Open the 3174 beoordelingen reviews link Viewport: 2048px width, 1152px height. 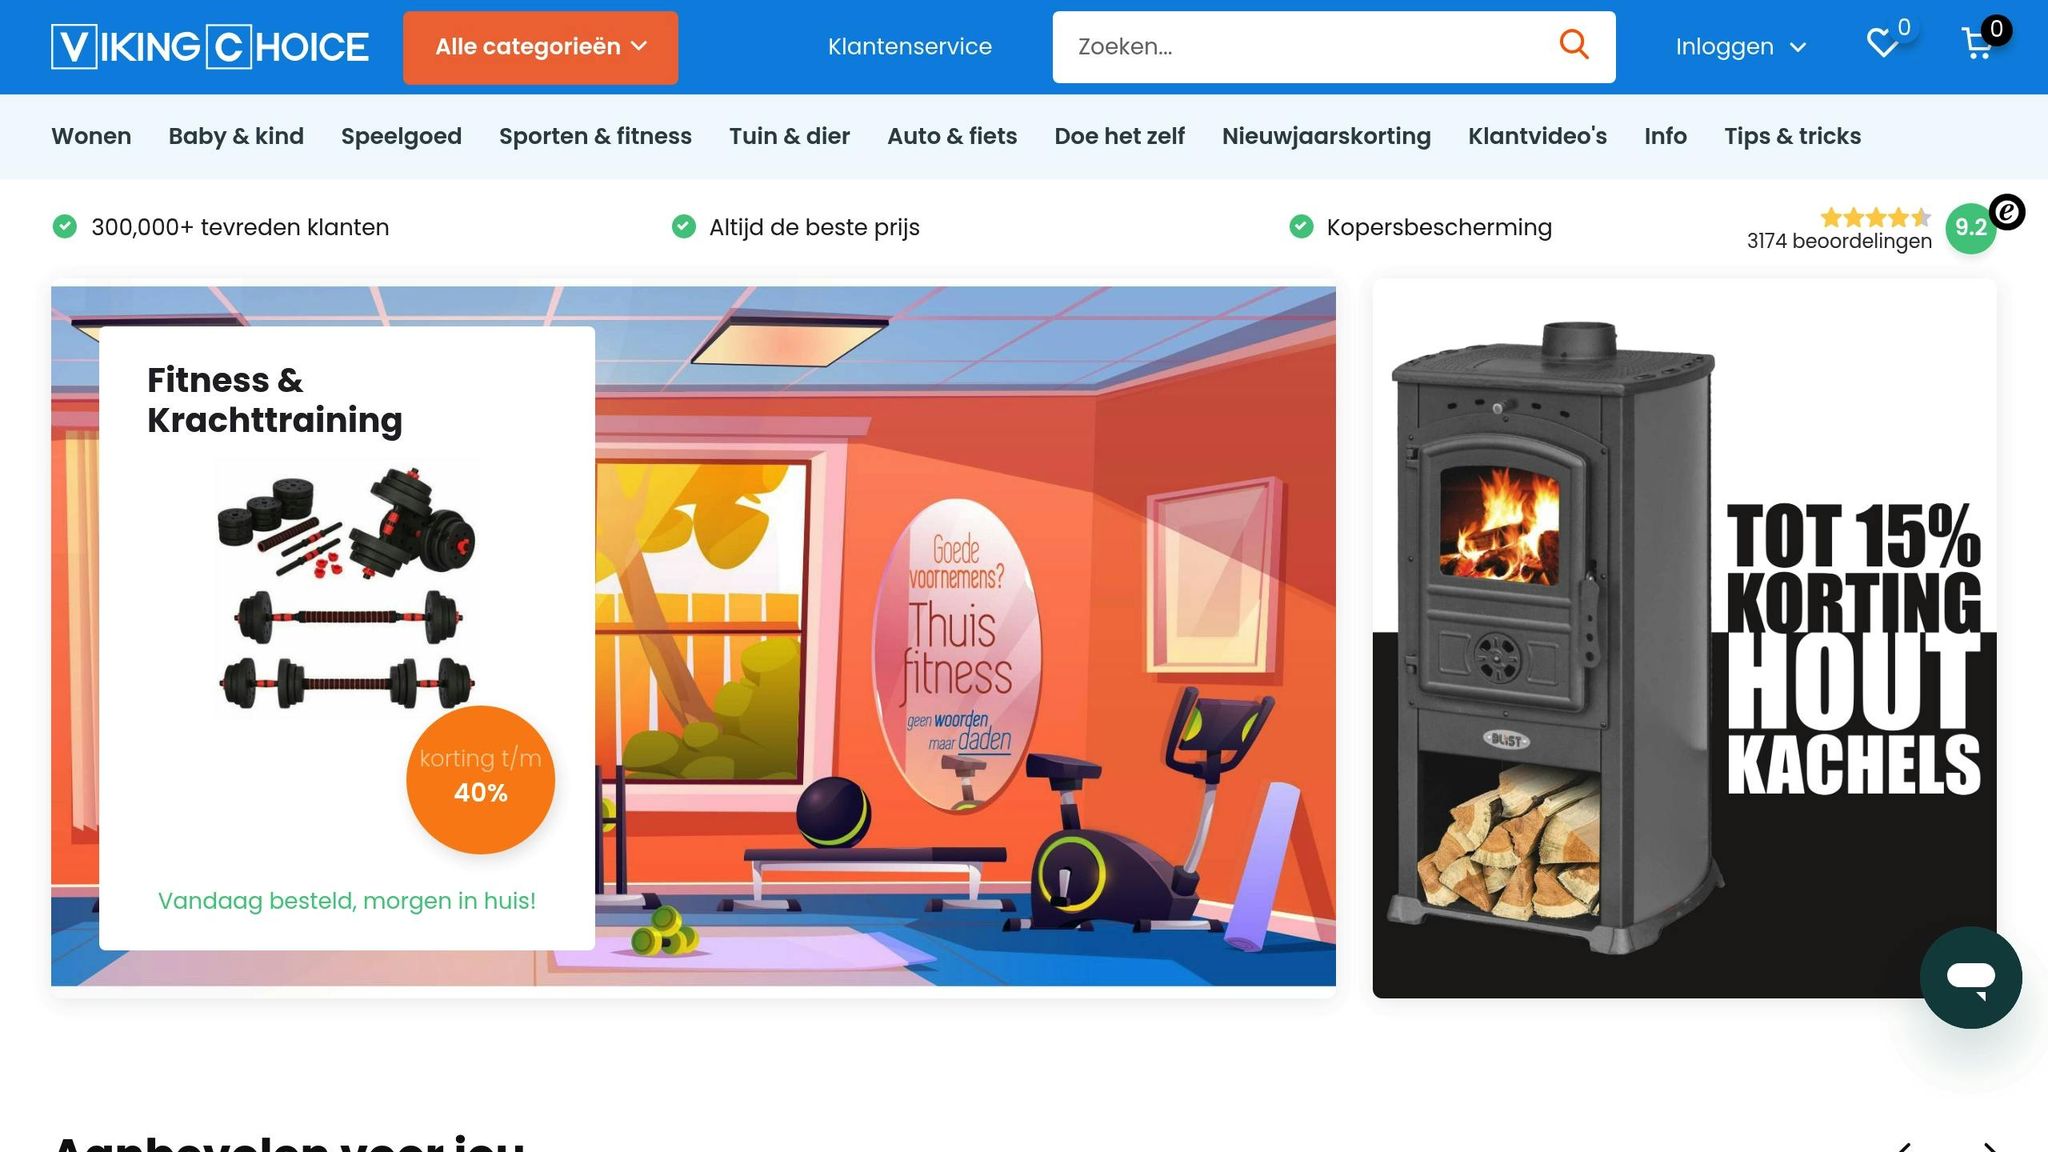click(1839, 241)
